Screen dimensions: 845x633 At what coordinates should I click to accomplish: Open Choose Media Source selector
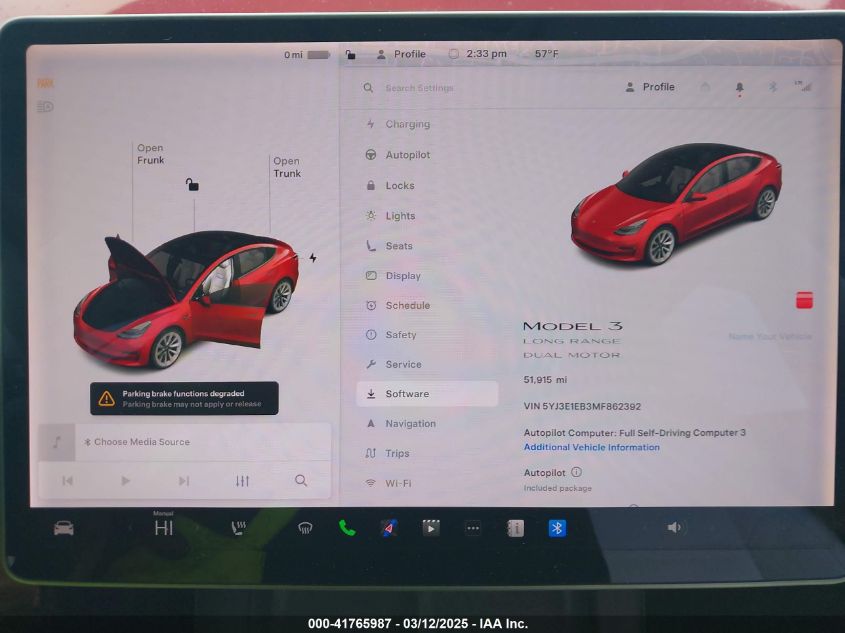point(141,442)
